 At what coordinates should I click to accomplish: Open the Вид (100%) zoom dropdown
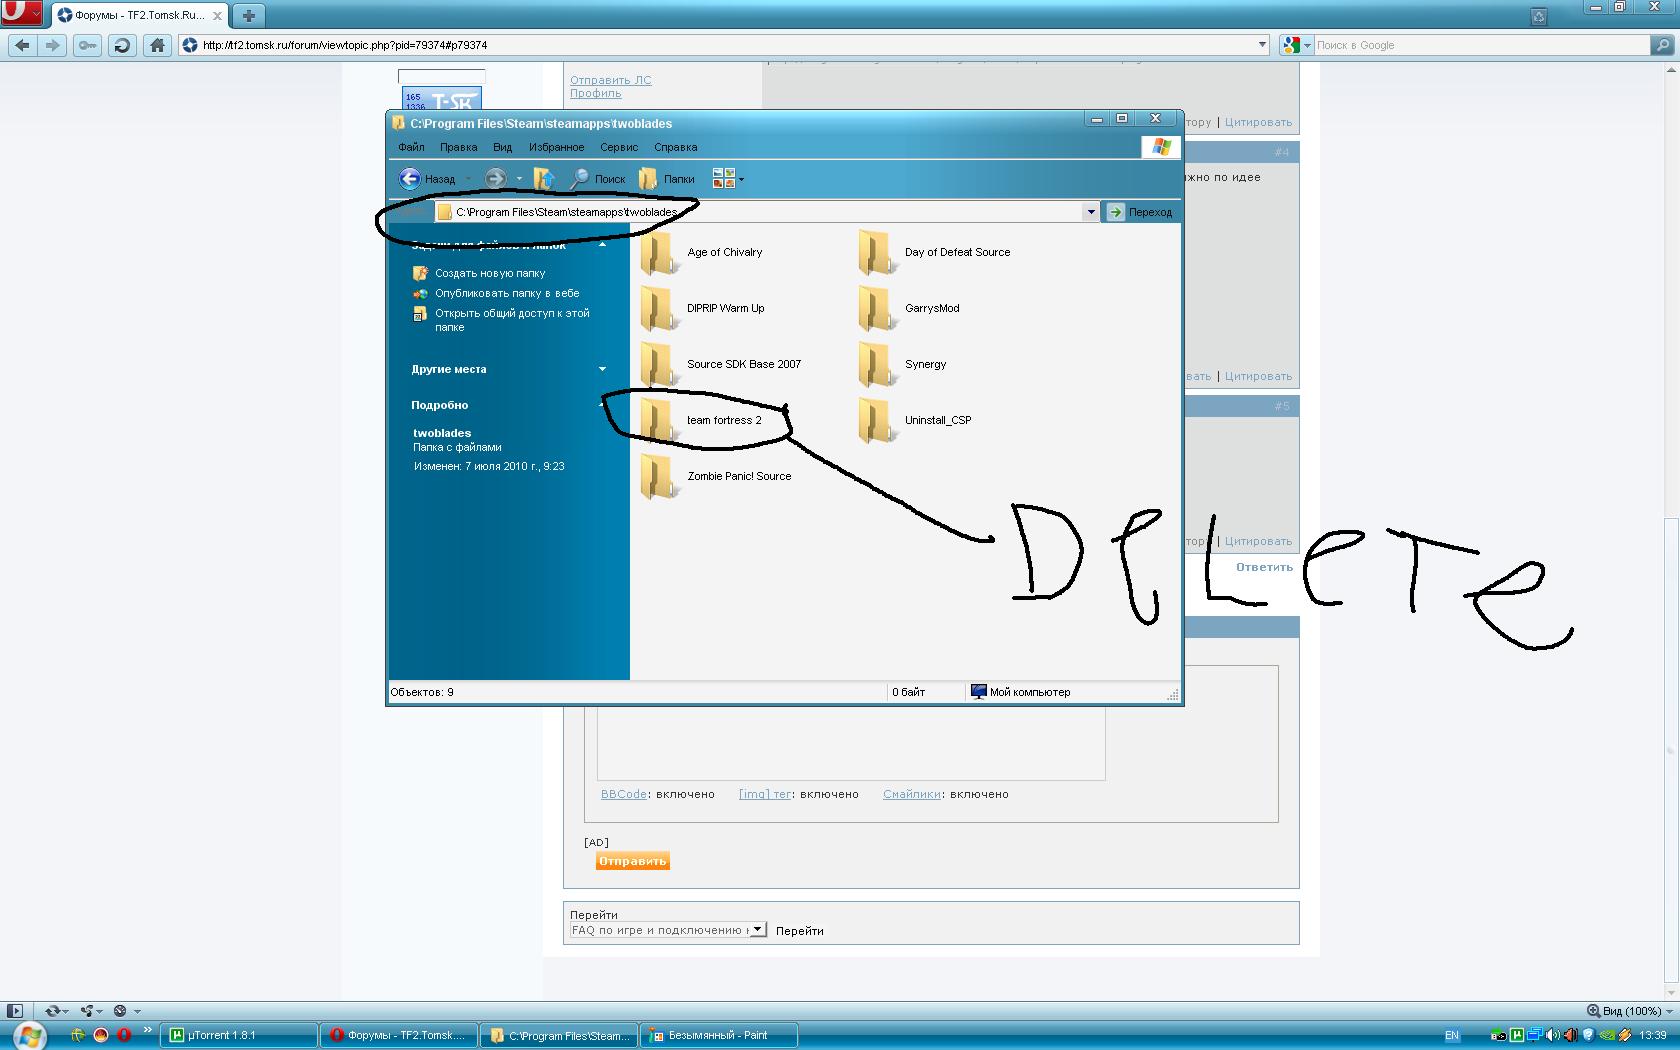point(1630,1011)
